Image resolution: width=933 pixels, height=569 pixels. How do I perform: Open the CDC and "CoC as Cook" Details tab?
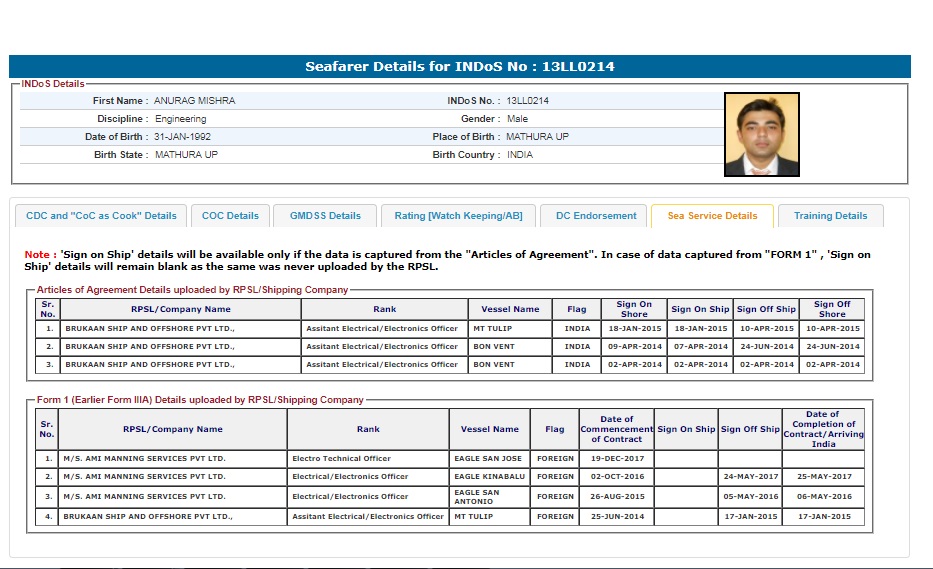[101, 216]
